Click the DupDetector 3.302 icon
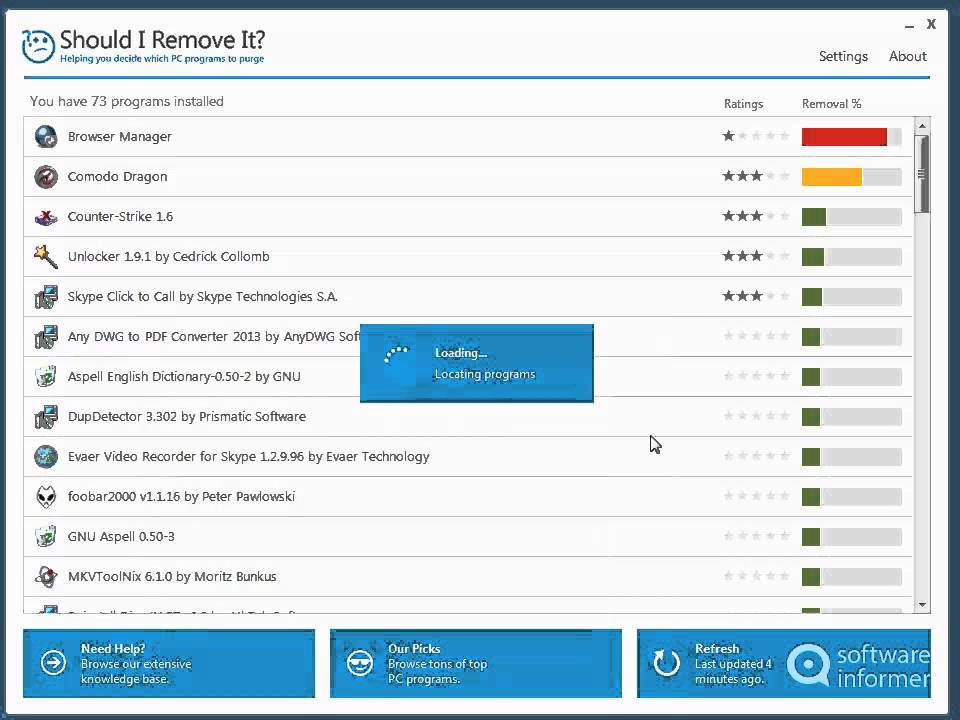The width and height of the screenshot is (960, 720). (45, 417)
